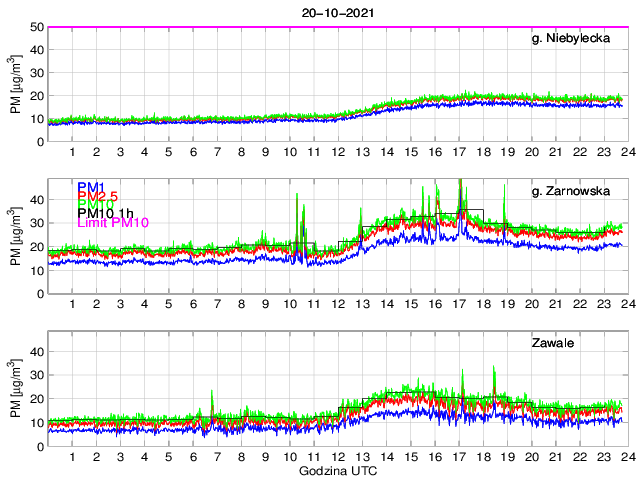
Task: Click hour 17 tick under the Niebylecka chart
Action: (457, 152)
